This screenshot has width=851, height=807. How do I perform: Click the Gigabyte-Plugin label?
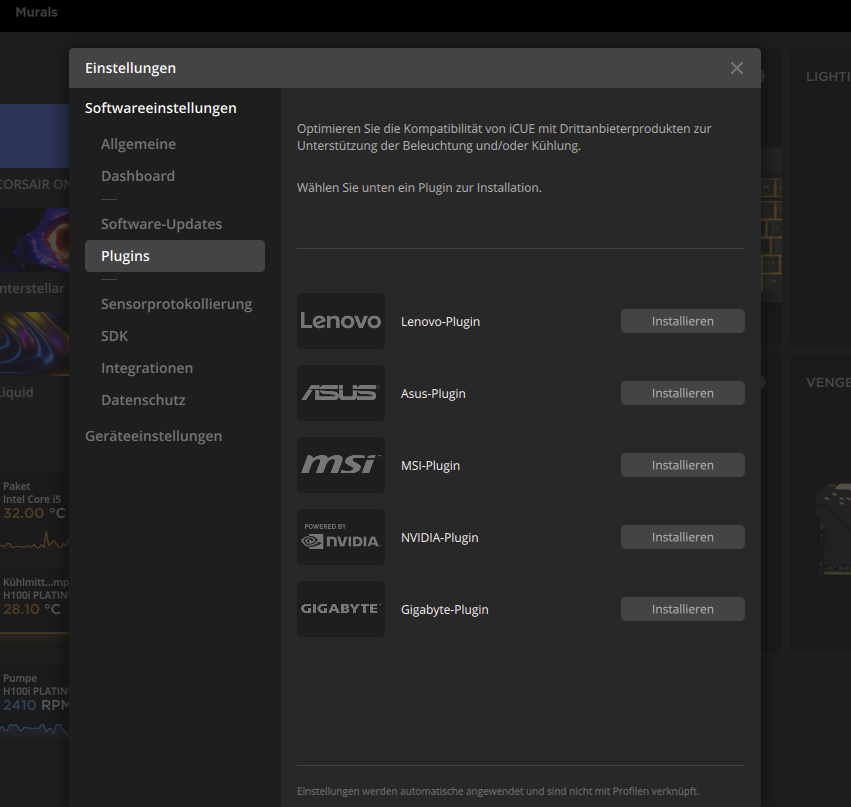tap(444, 609)
